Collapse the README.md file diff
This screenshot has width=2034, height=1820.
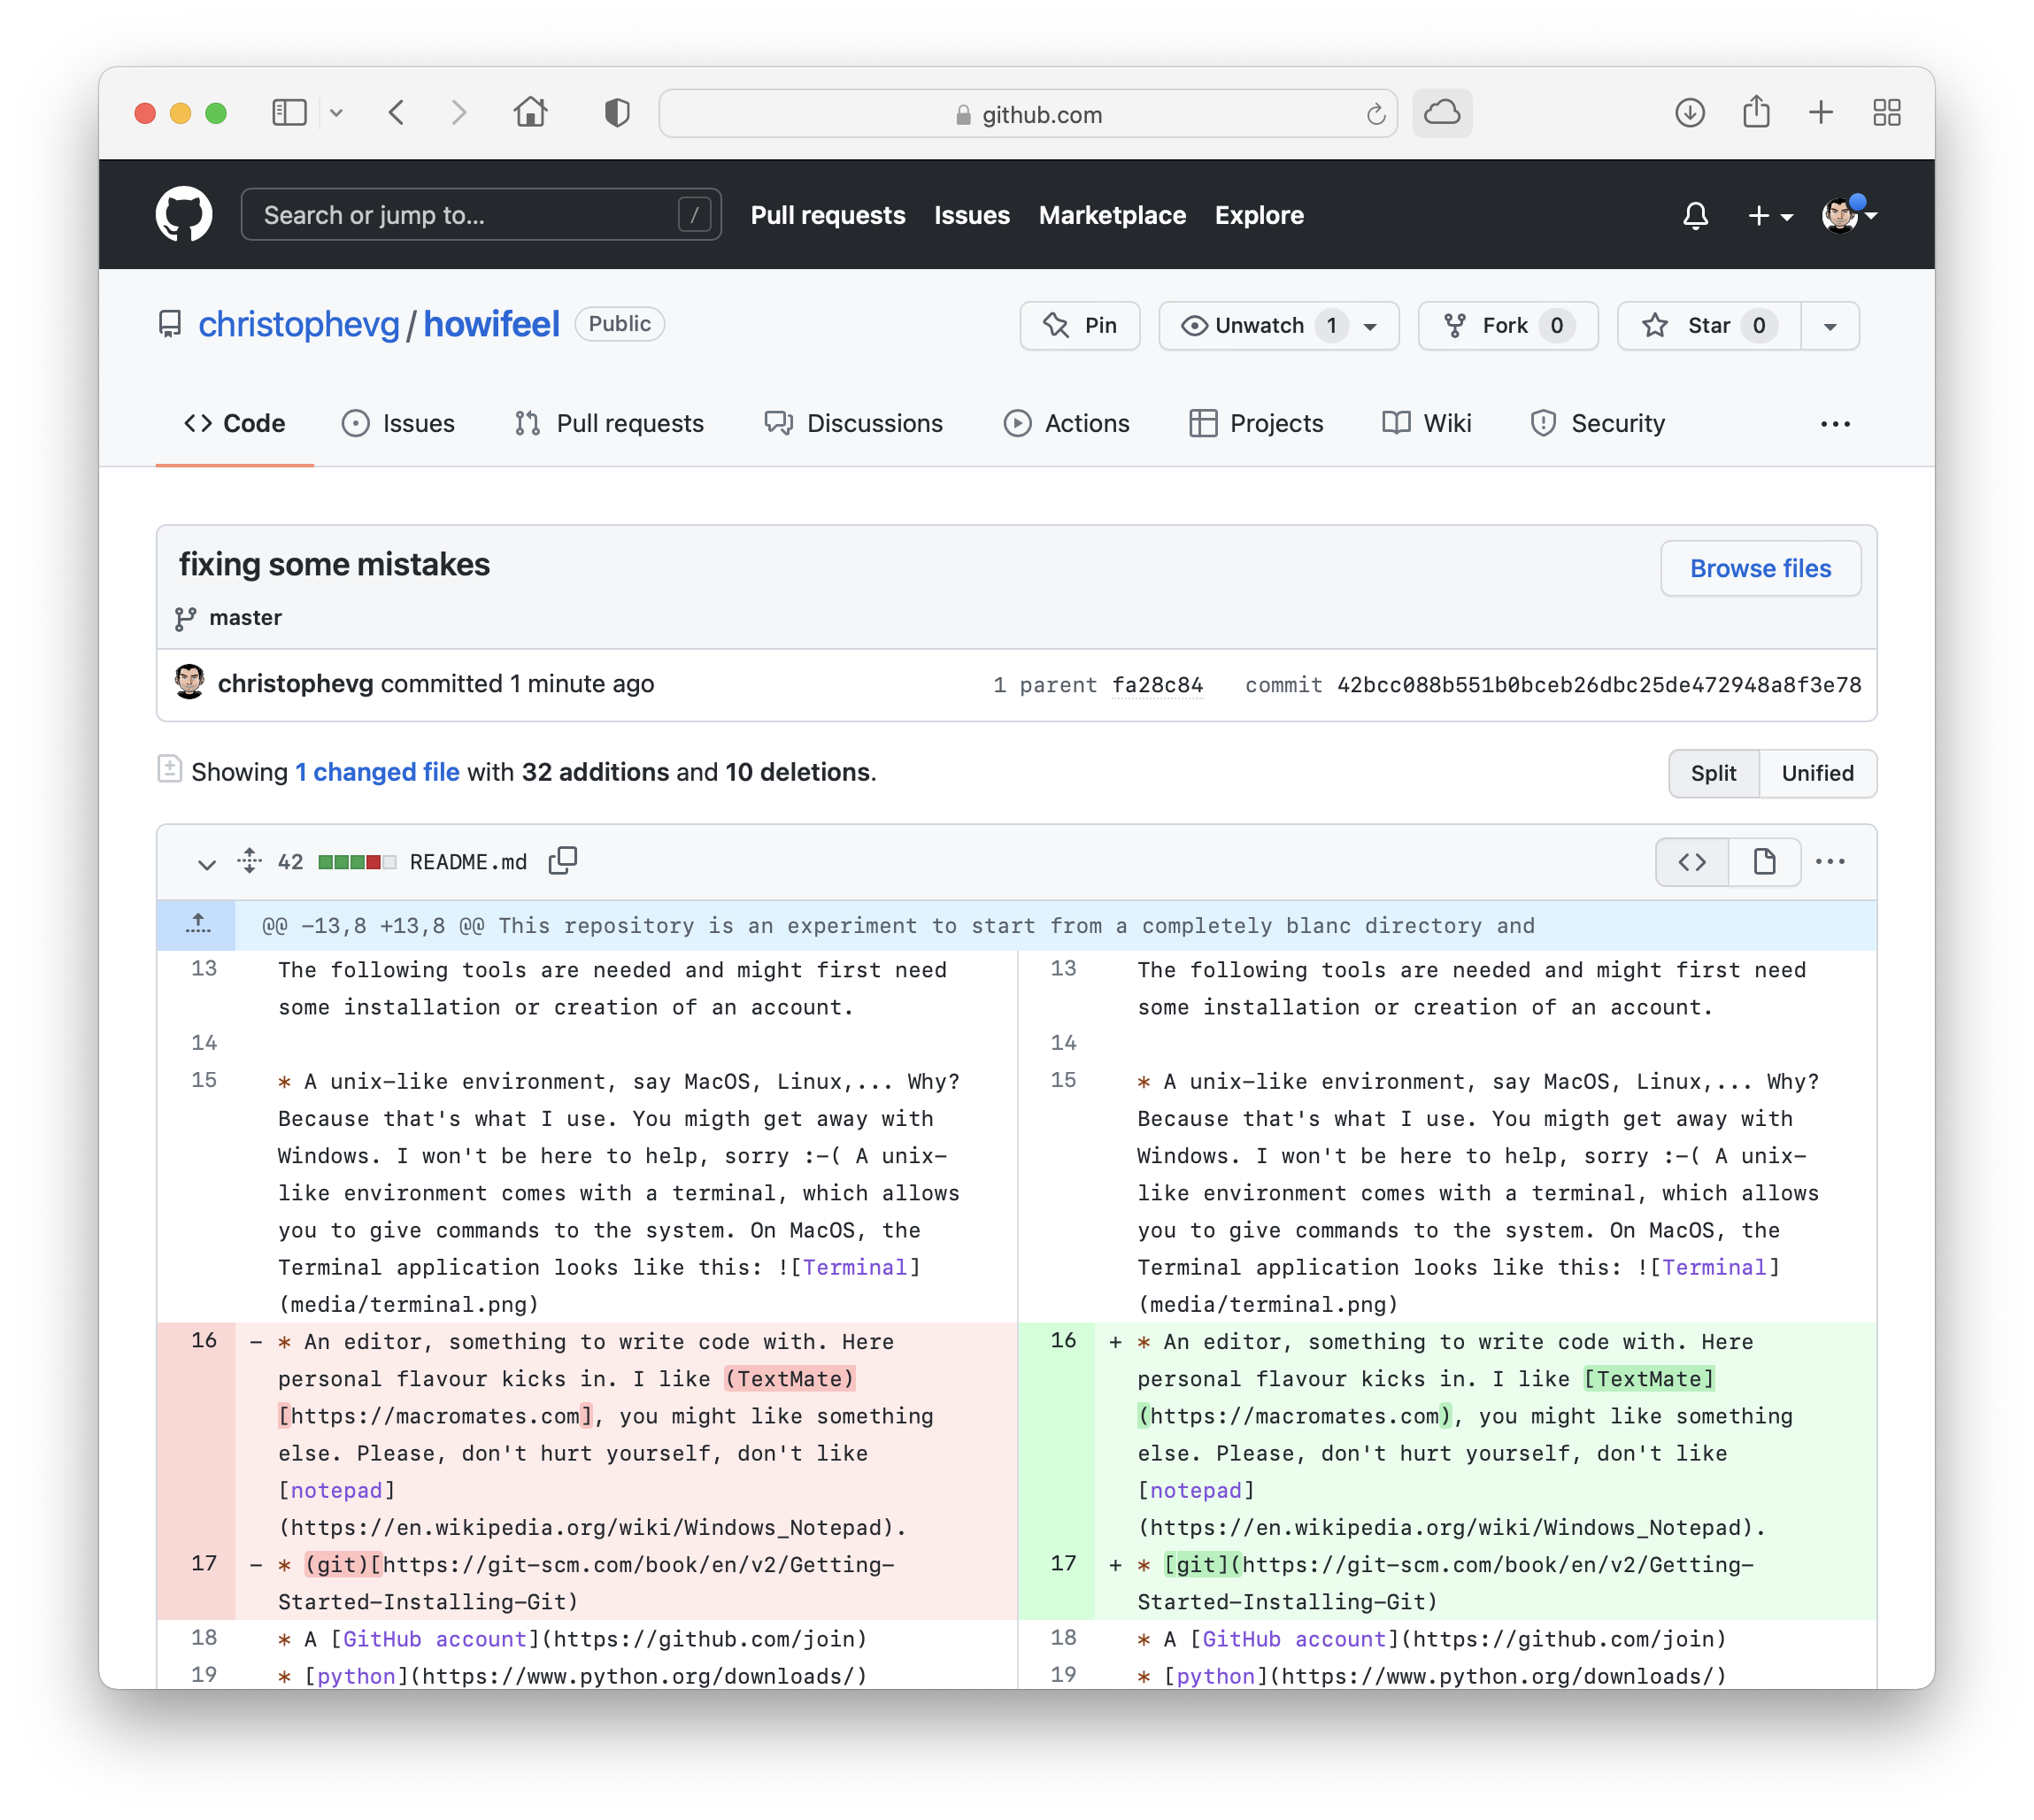206,863
